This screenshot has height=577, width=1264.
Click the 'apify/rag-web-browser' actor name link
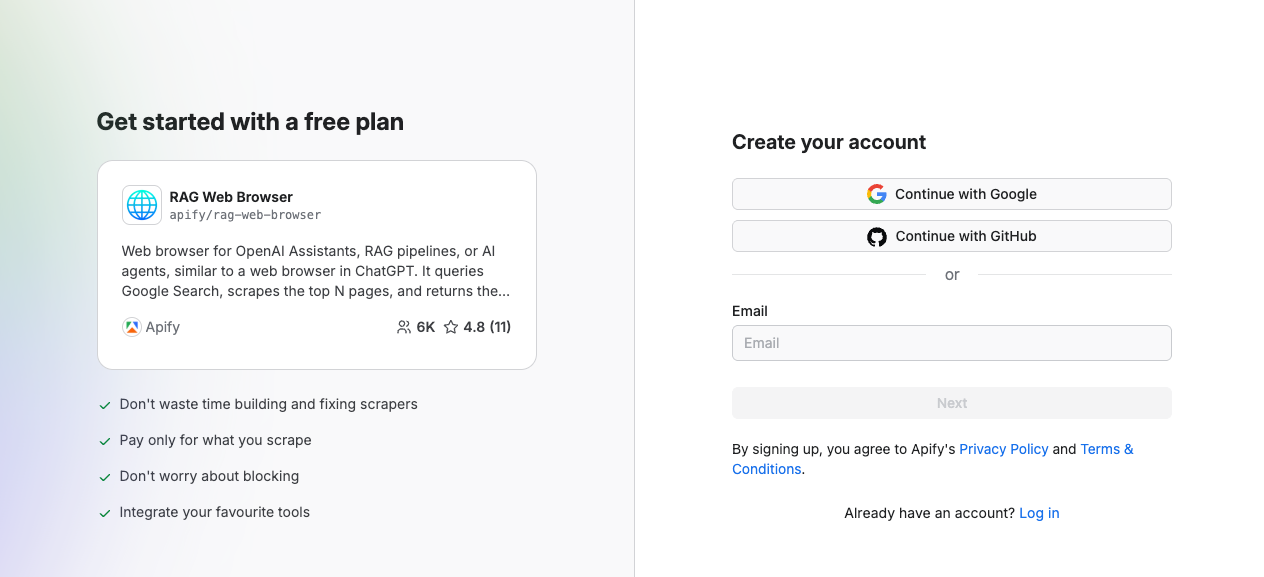pyautogui.click(x=246, y=214)
